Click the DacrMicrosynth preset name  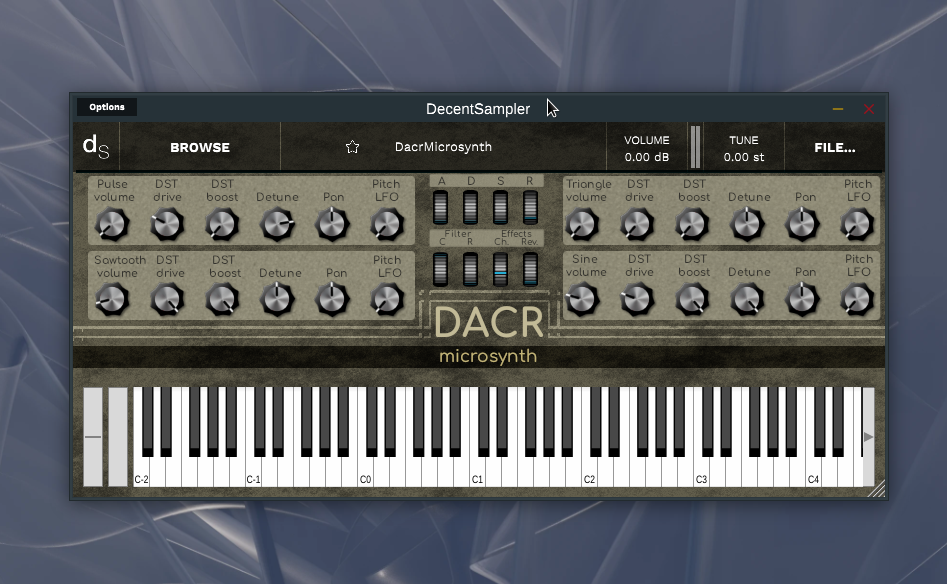[x=443, y=147]
